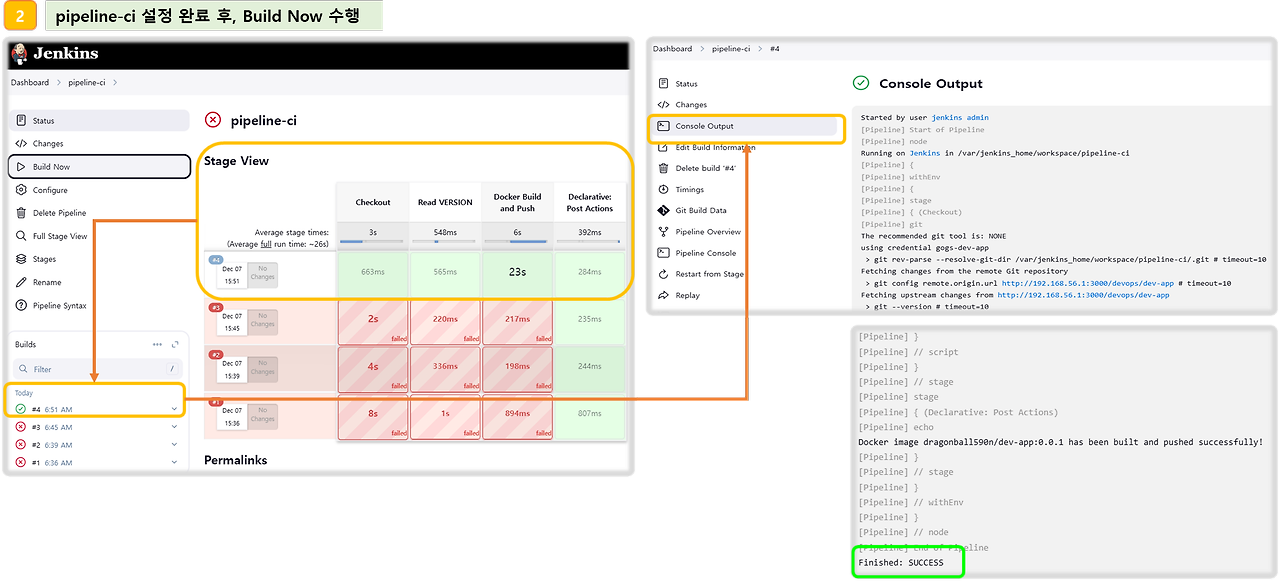This screenshot has height=581, width=1280.
Task: Click the green success icon of build #4
Action: click(21, 409)
